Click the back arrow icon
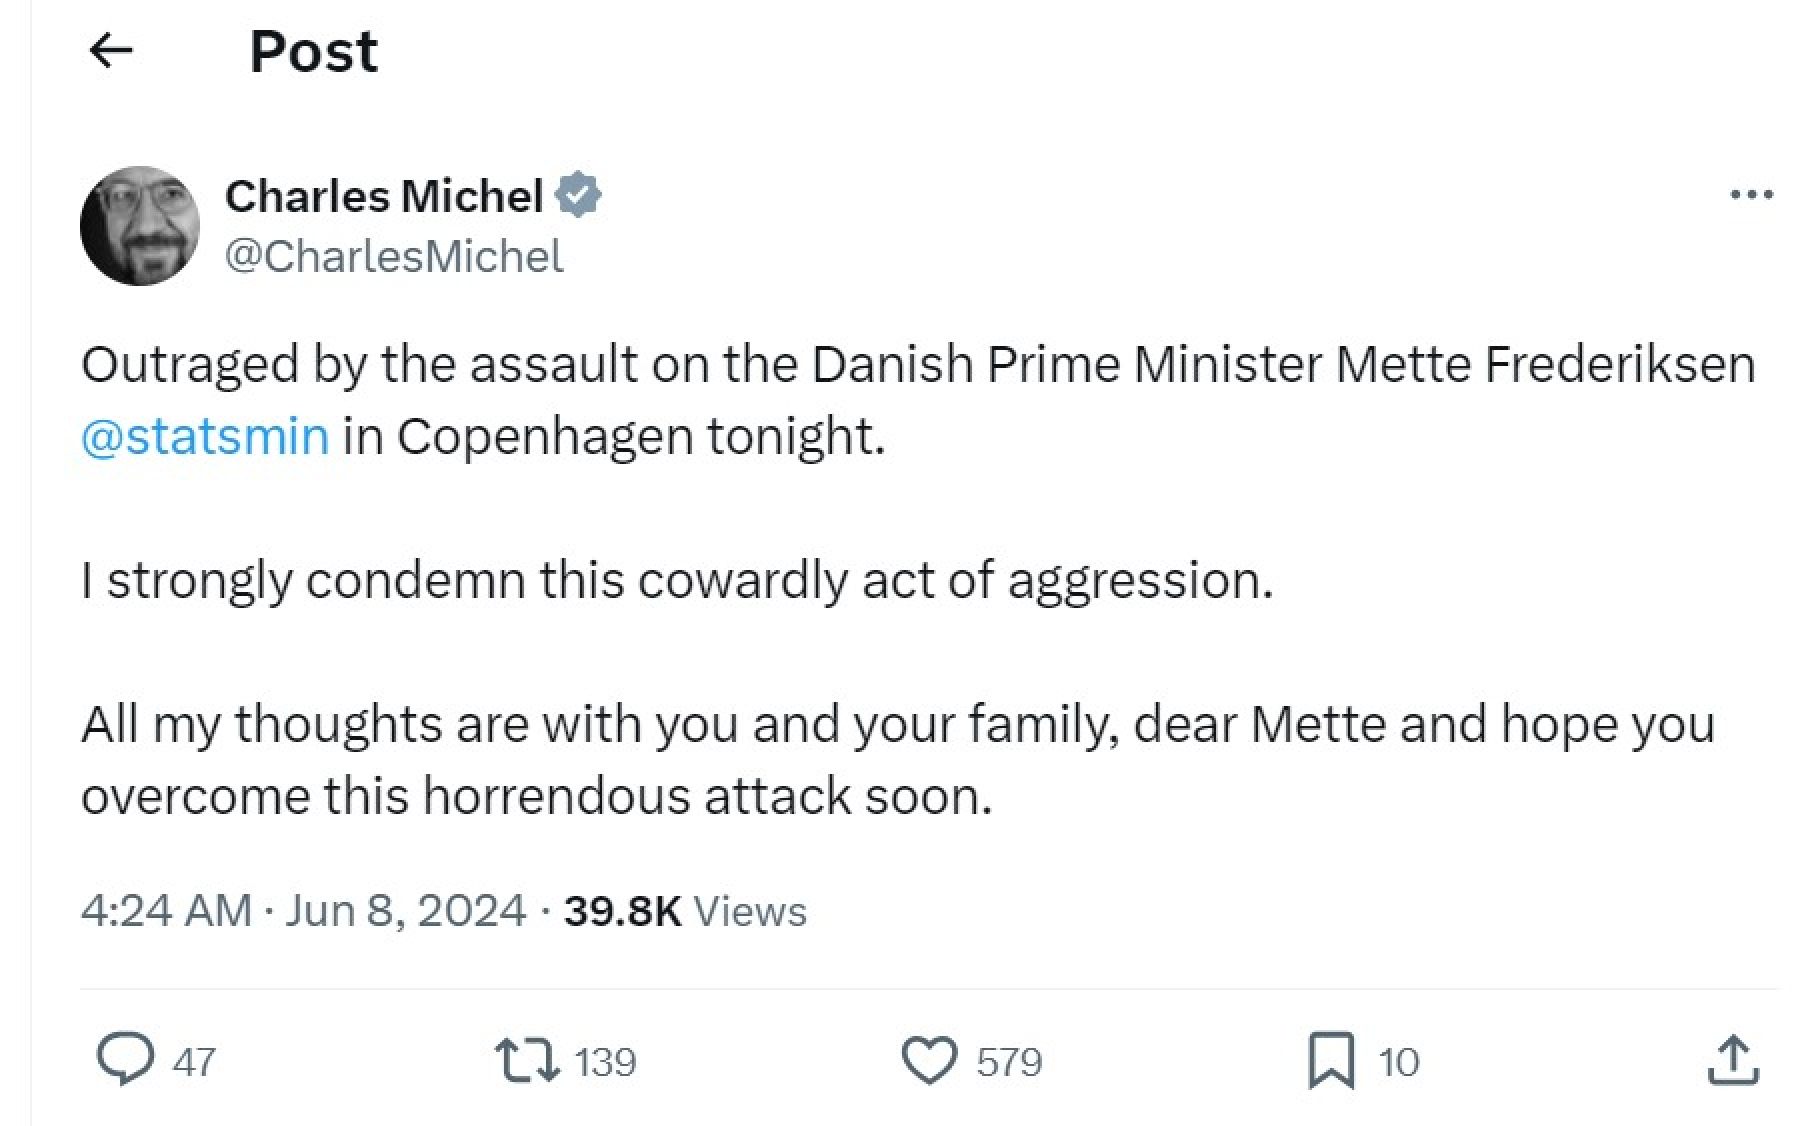1818x1126 pixels. [111, 51]
